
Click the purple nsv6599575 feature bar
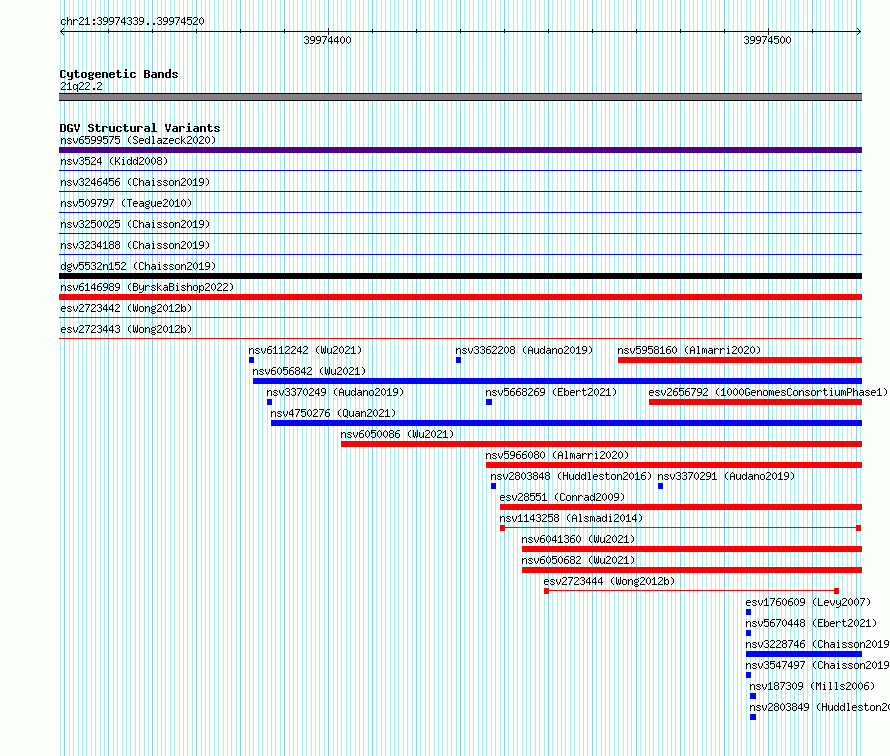point(460,150)
